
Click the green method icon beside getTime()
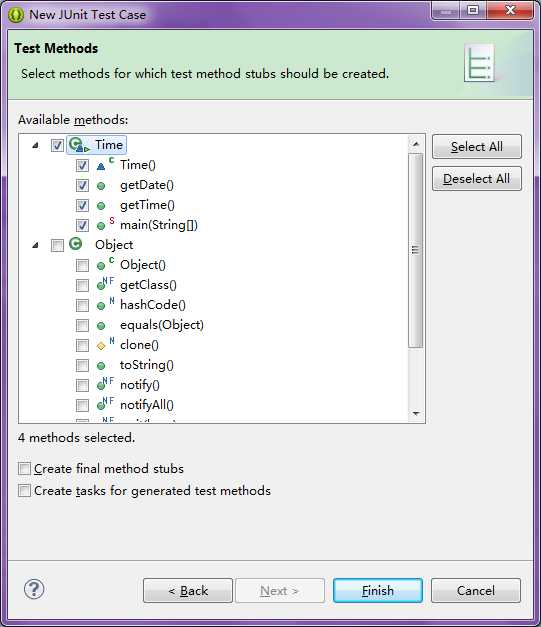click(101, 206)
